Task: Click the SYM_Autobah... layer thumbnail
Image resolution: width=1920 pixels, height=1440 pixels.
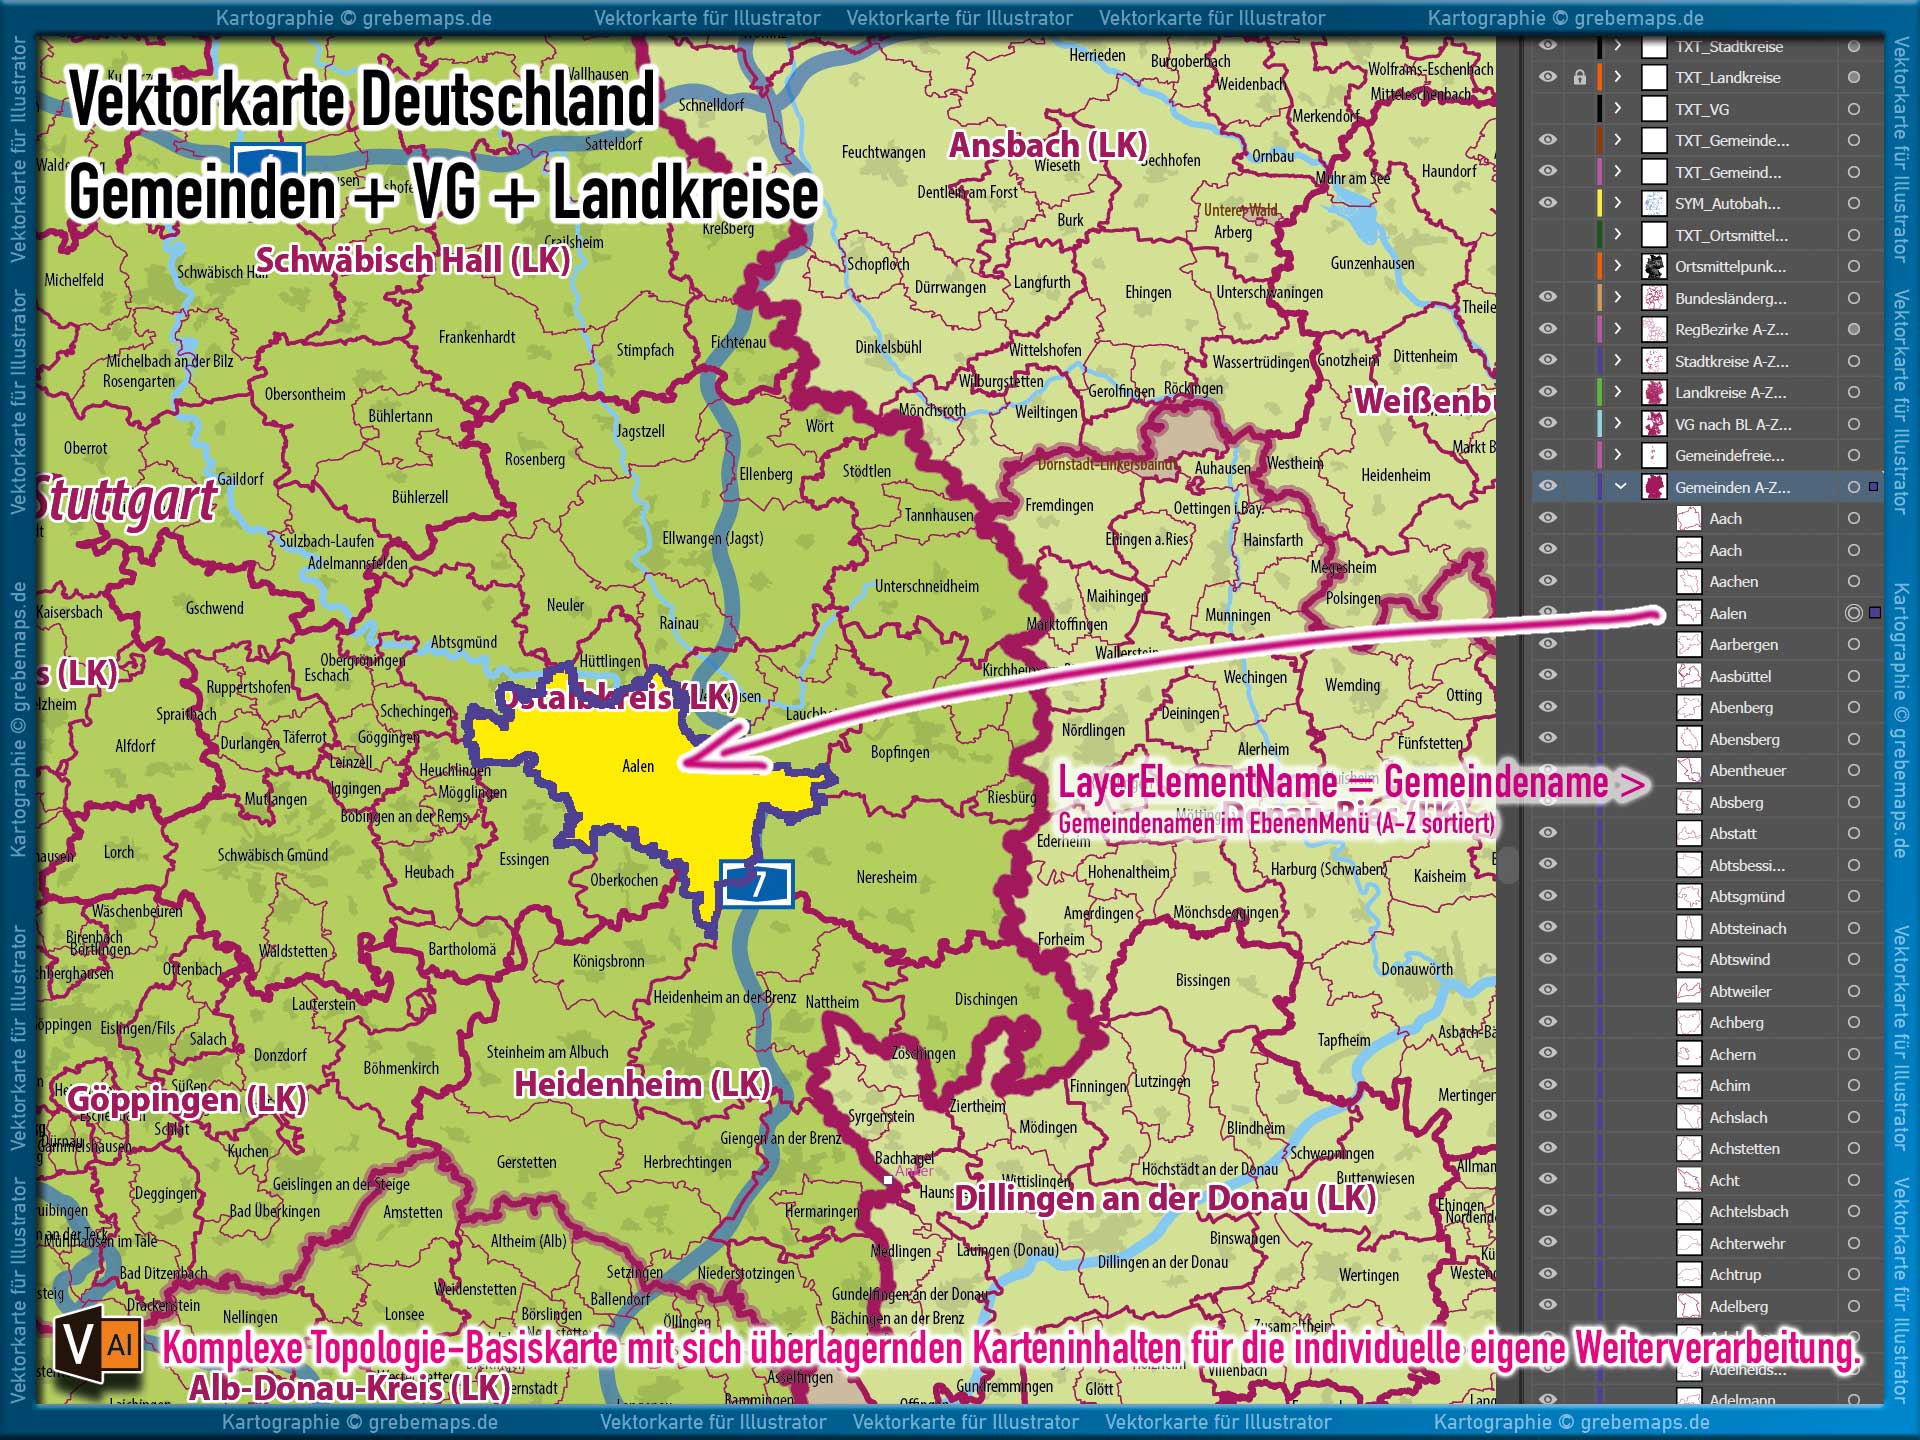Action: 1655,203
